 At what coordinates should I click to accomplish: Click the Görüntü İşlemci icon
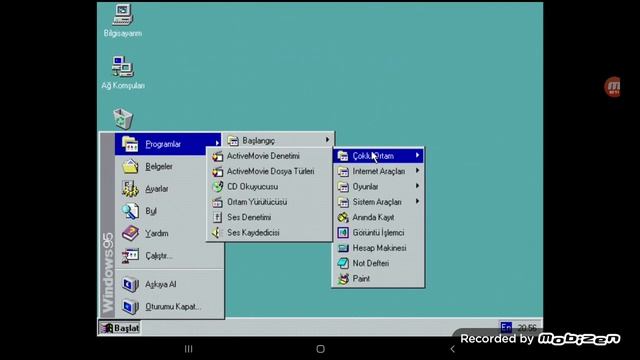[343, 233]
